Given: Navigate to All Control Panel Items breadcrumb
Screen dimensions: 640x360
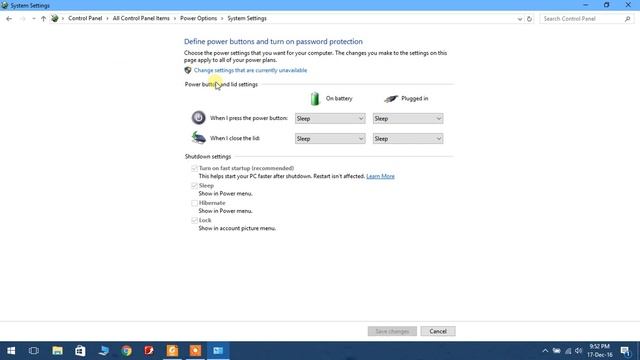Looking at the screenshot, I should point(141,18).
